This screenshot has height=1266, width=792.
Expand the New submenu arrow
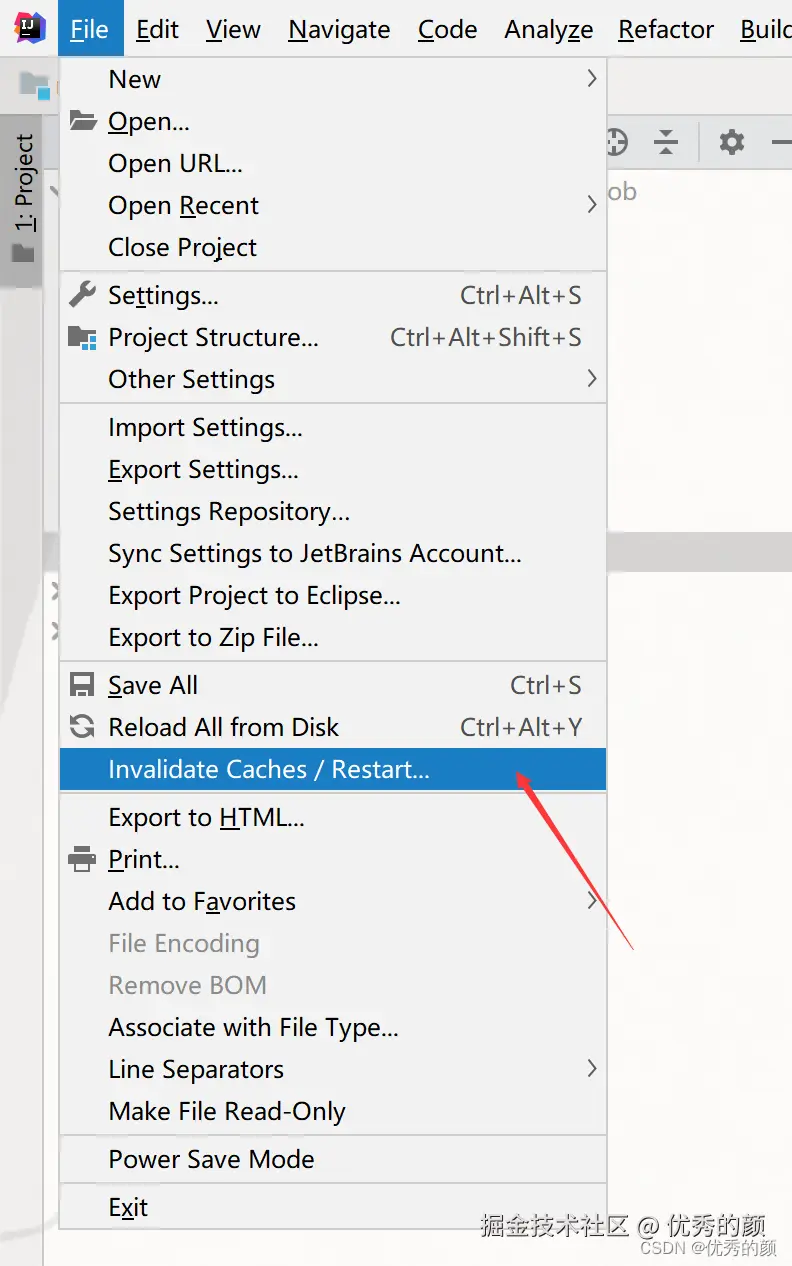(592, 78)
